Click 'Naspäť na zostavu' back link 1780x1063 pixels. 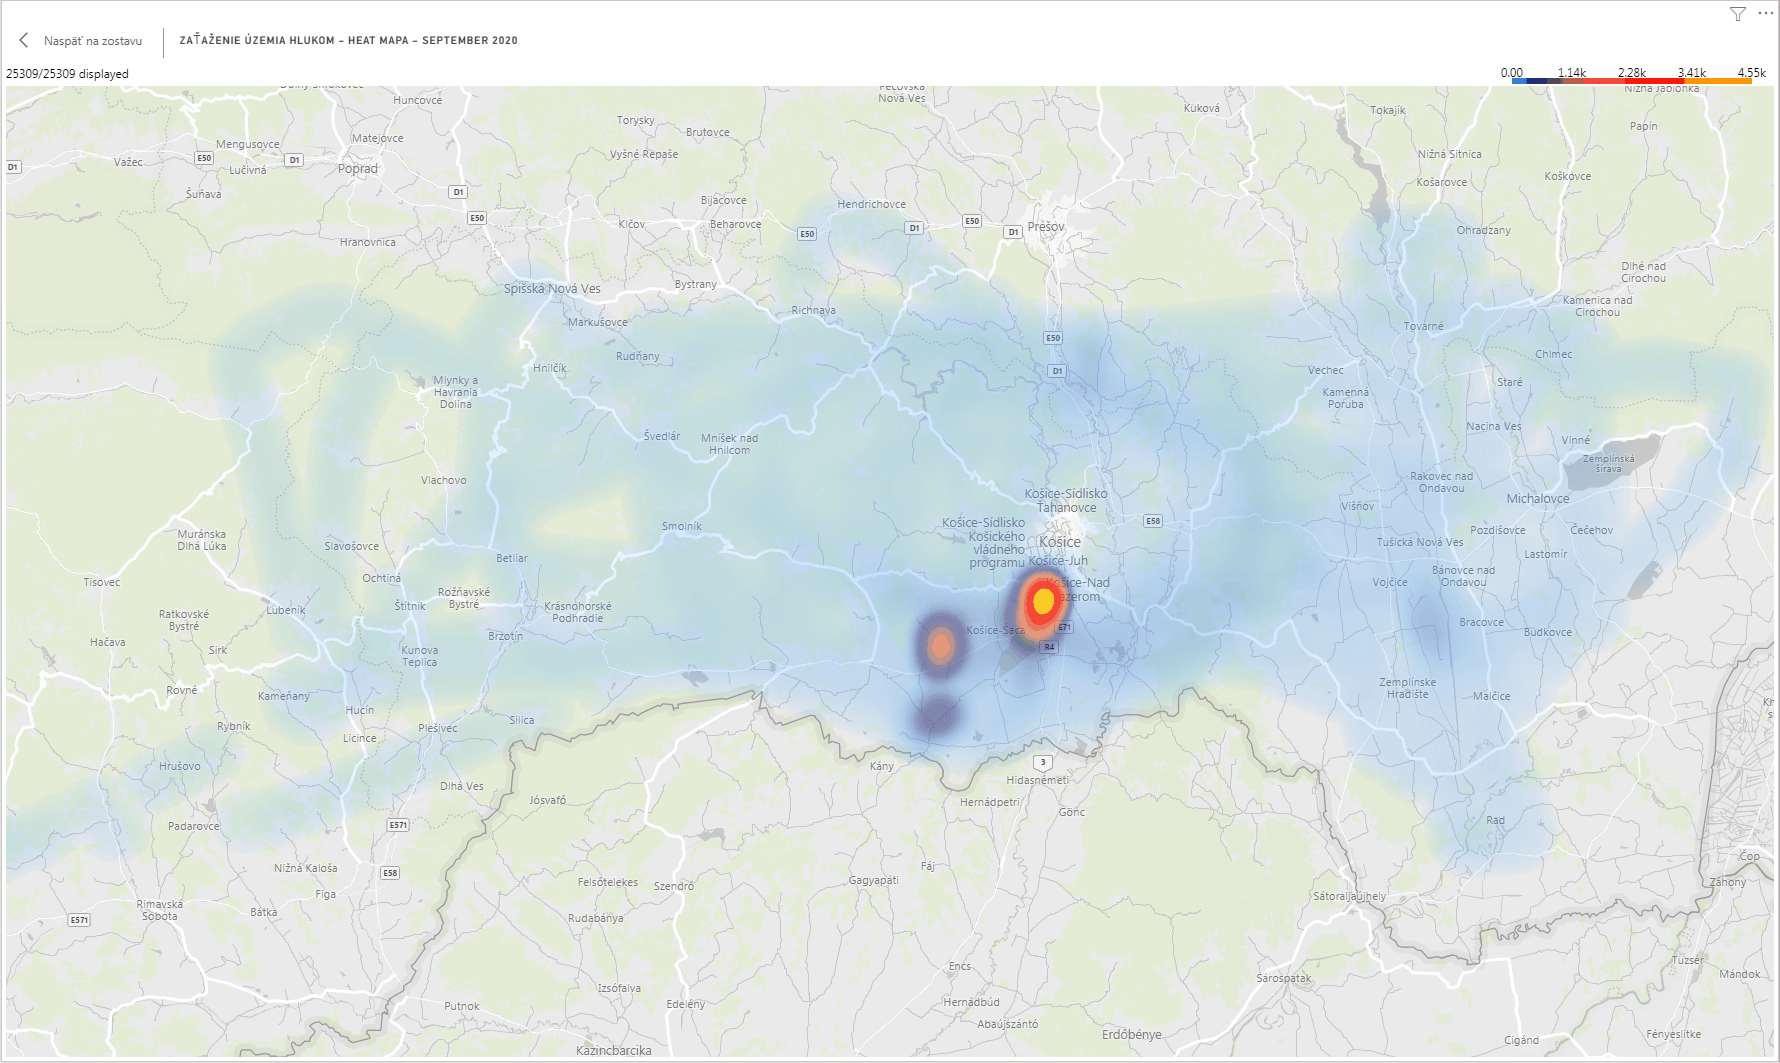point(92,41)
